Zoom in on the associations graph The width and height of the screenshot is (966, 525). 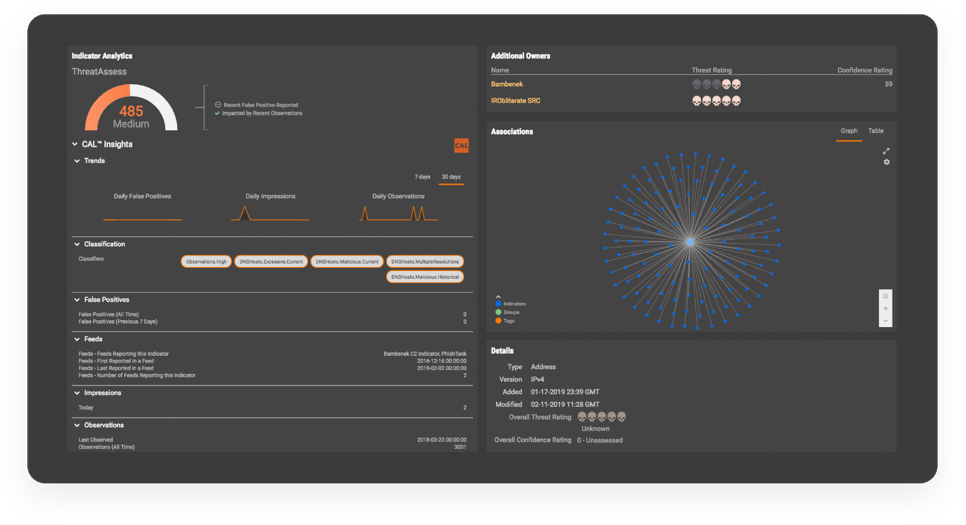885,308
